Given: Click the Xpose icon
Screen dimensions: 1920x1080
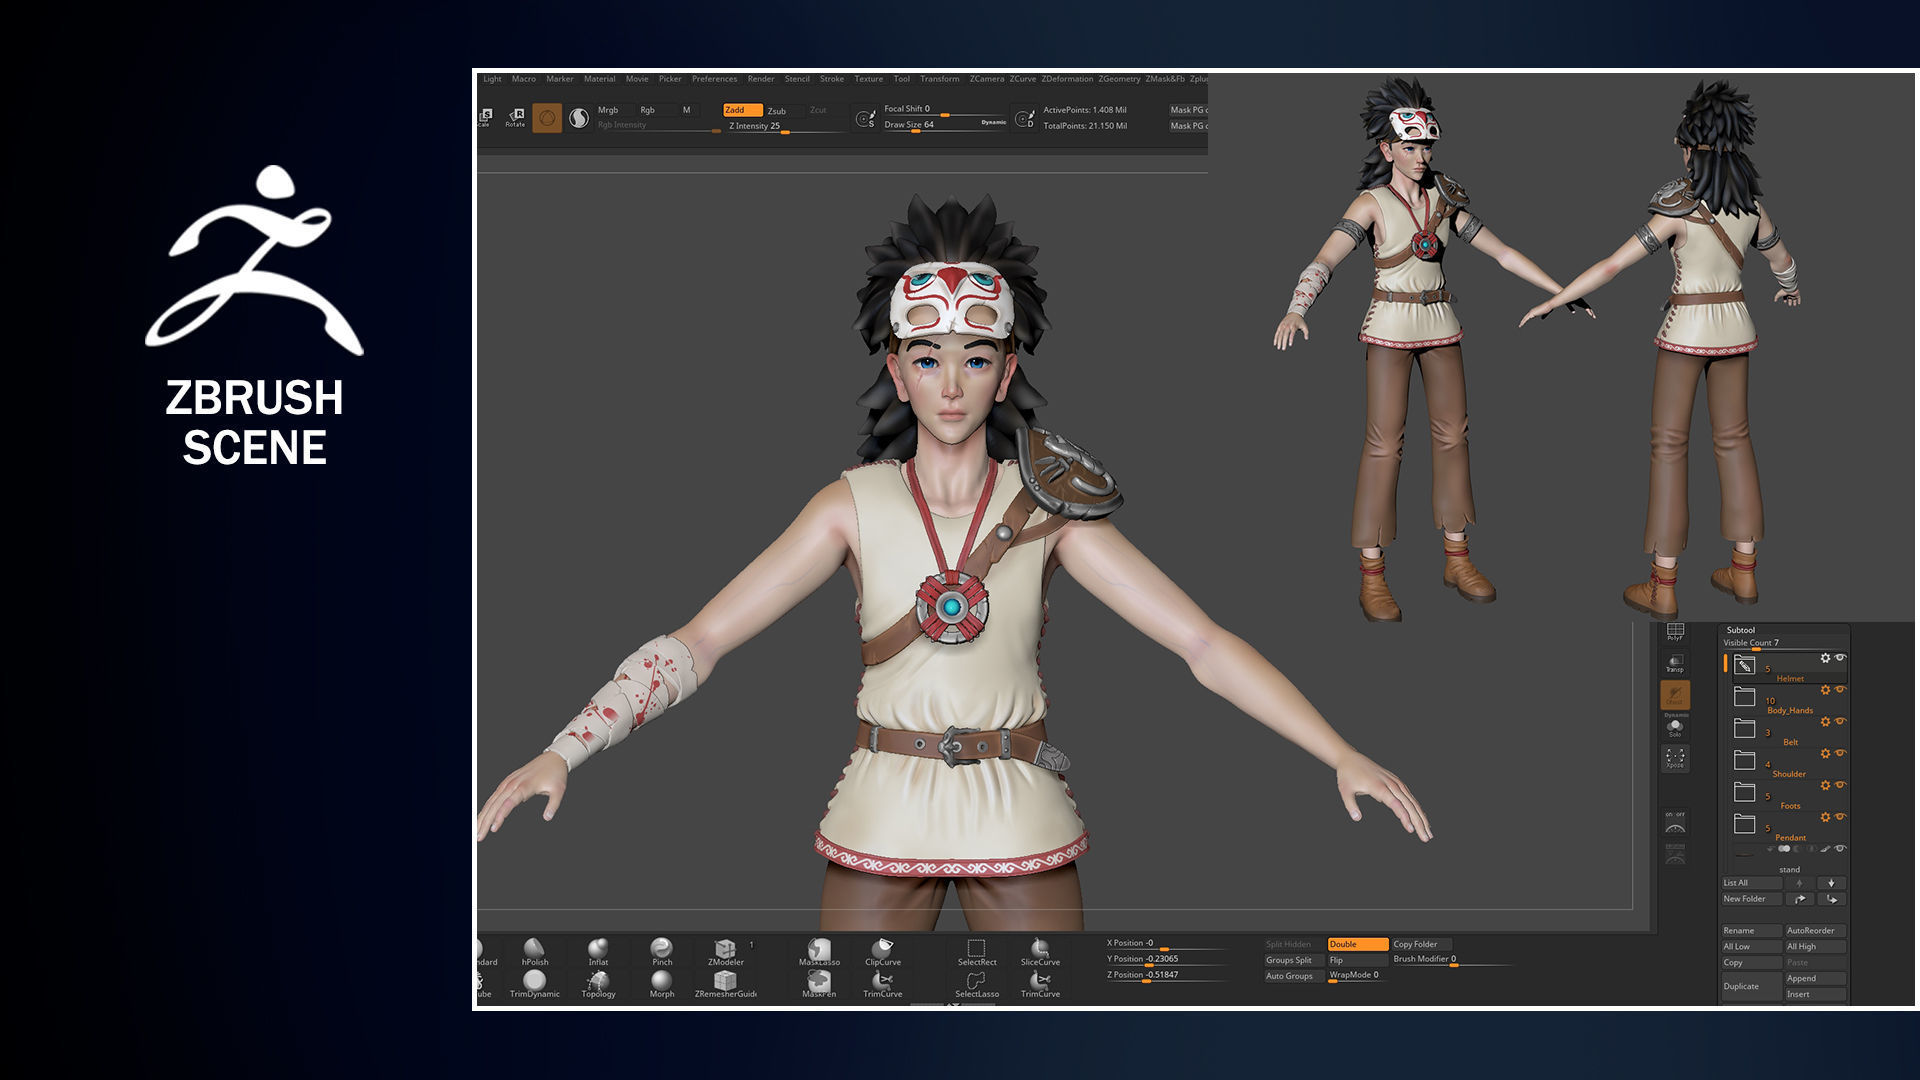Looking at the screenshot, I should click(x=1675, y=758).
